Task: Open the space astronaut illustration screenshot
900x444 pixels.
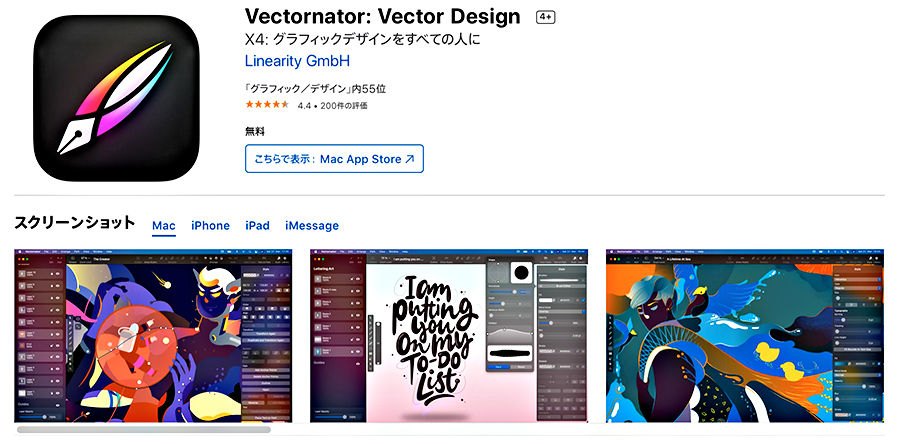Action: pyautogui.click(x=153, y=336)
